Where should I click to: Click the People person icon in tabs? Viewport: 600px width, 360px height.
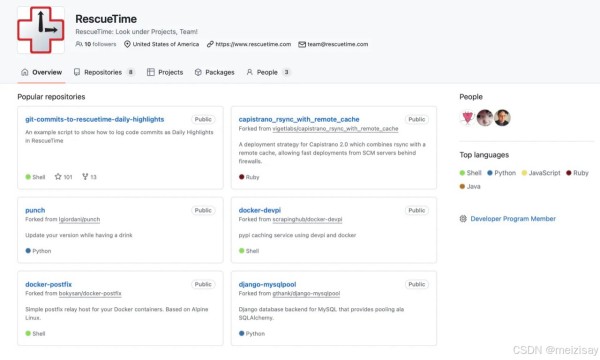tap(249, 72)
